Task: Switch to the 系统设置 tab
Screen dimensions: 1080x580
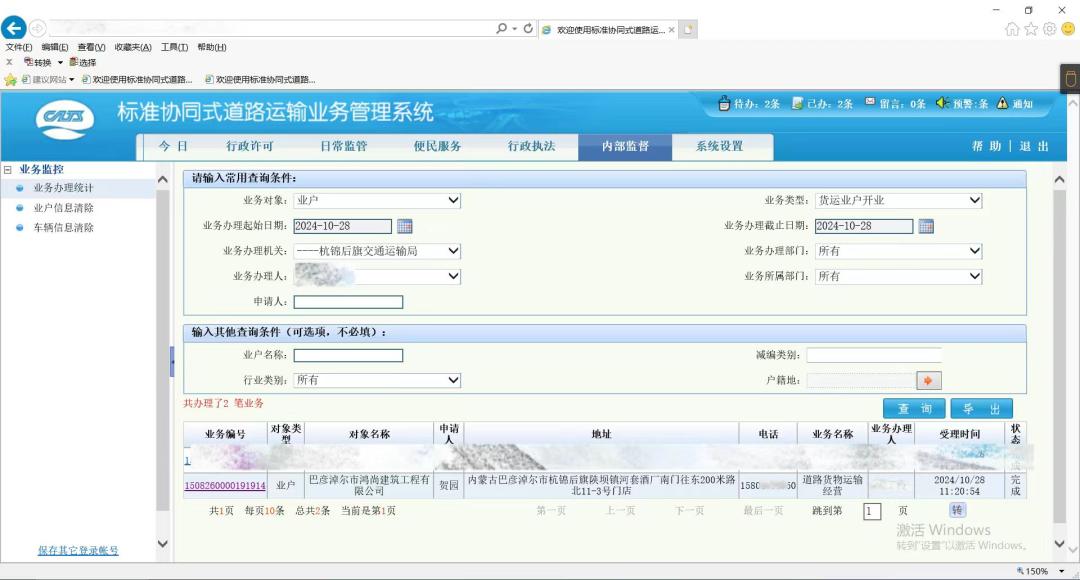Action: pos(720,146)
